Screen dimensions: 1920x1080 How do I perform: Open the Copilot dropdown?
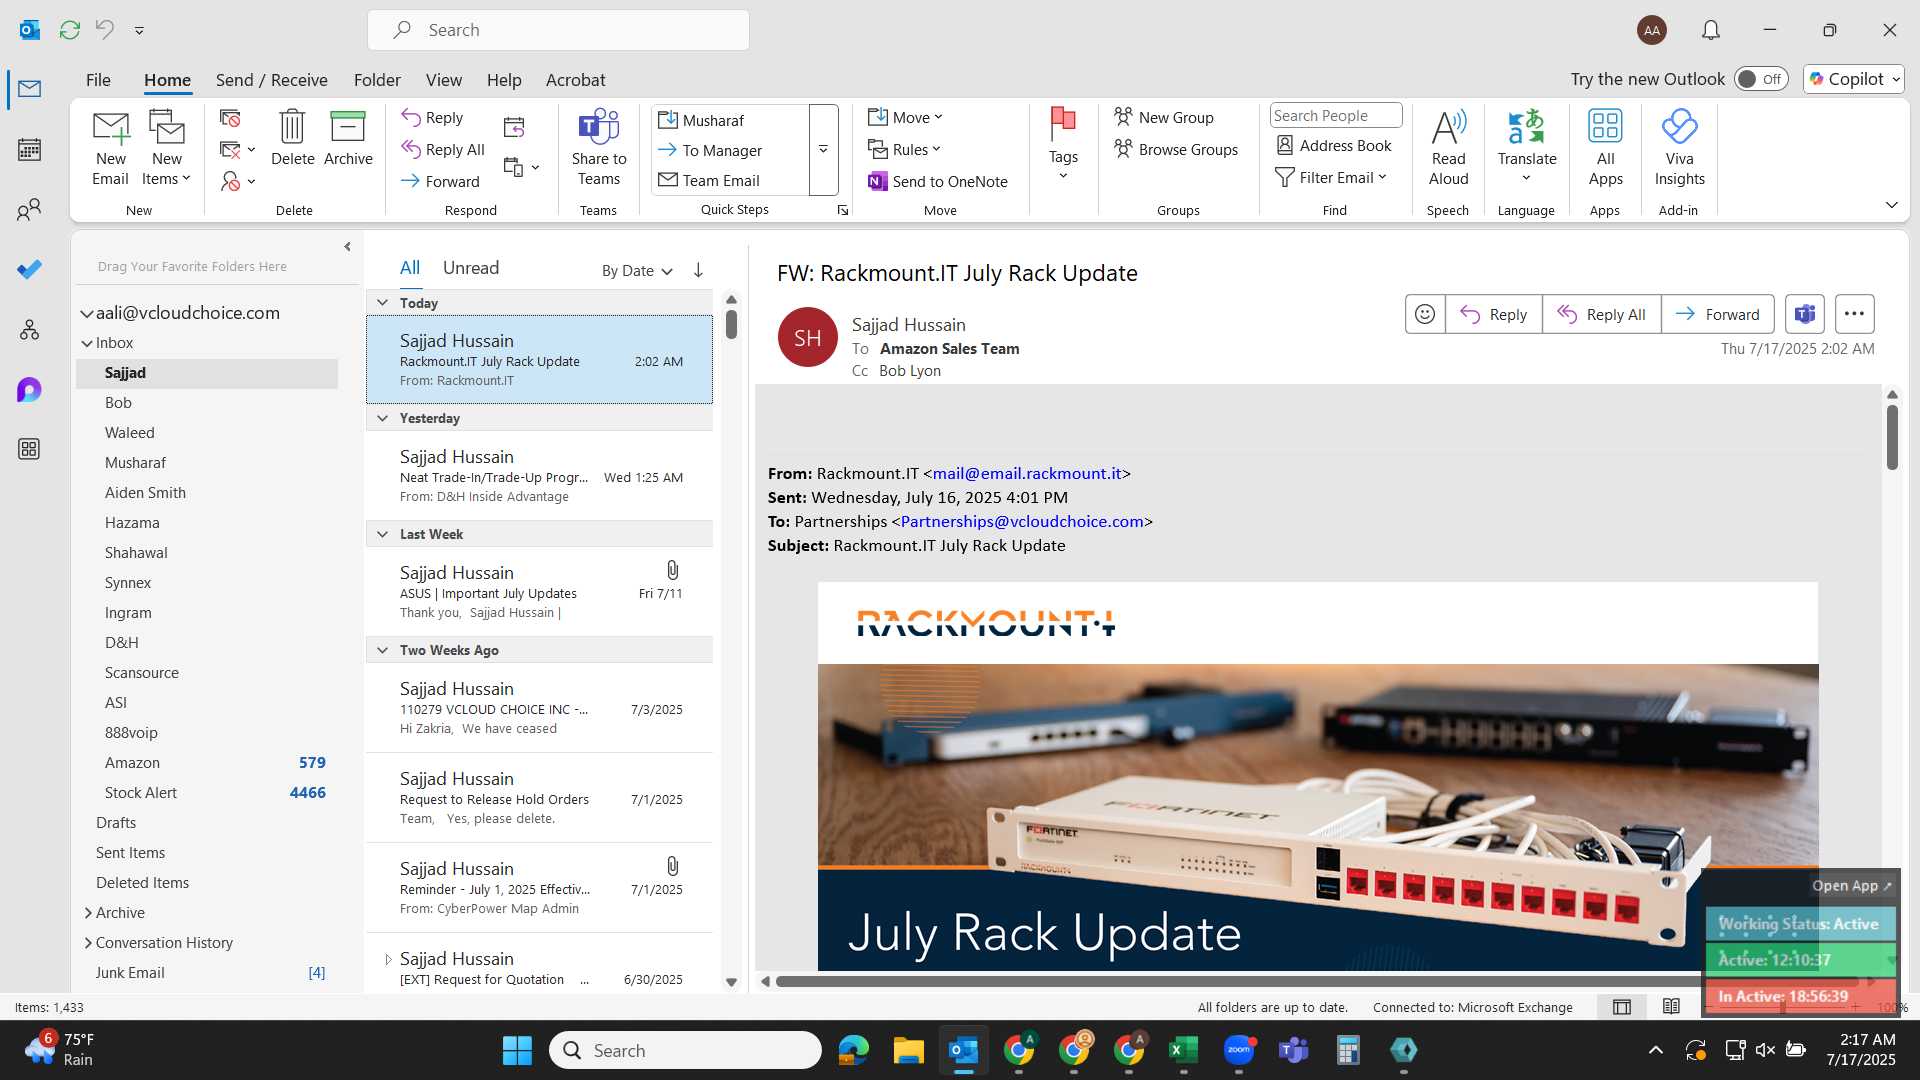coord(1853,79)
